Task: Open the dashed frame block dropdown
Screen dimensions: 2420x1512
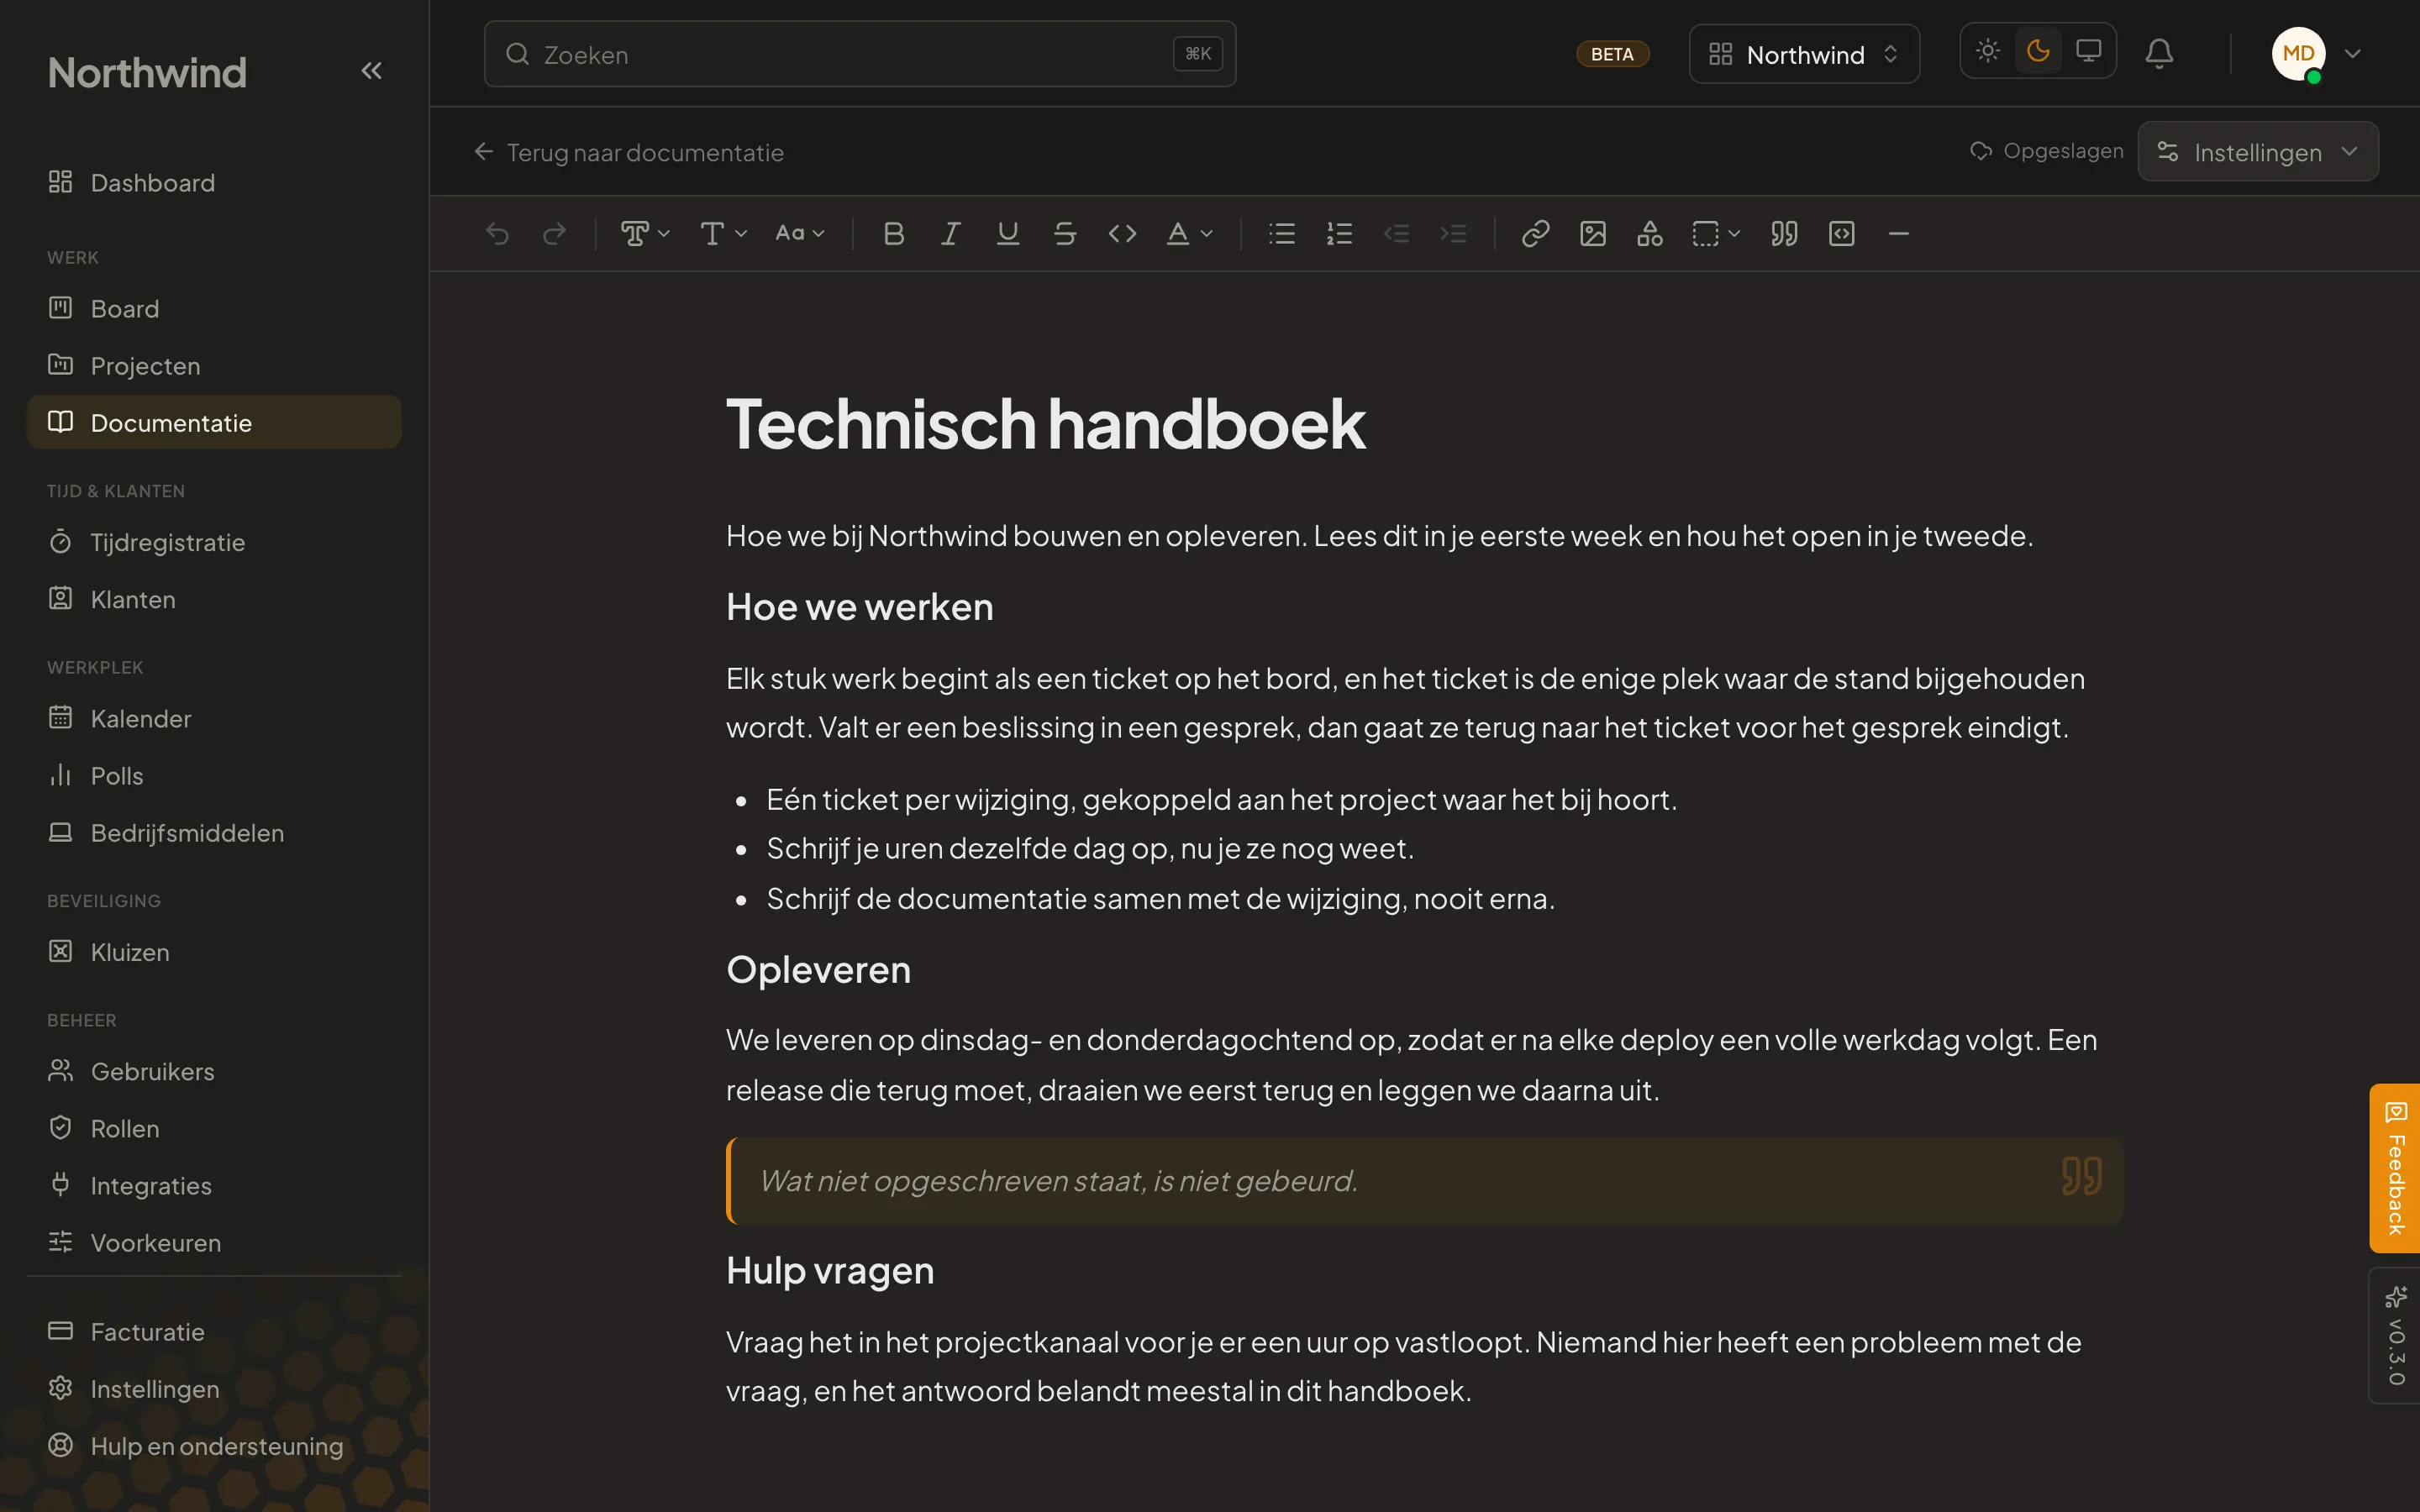Action: [1715, 234]
